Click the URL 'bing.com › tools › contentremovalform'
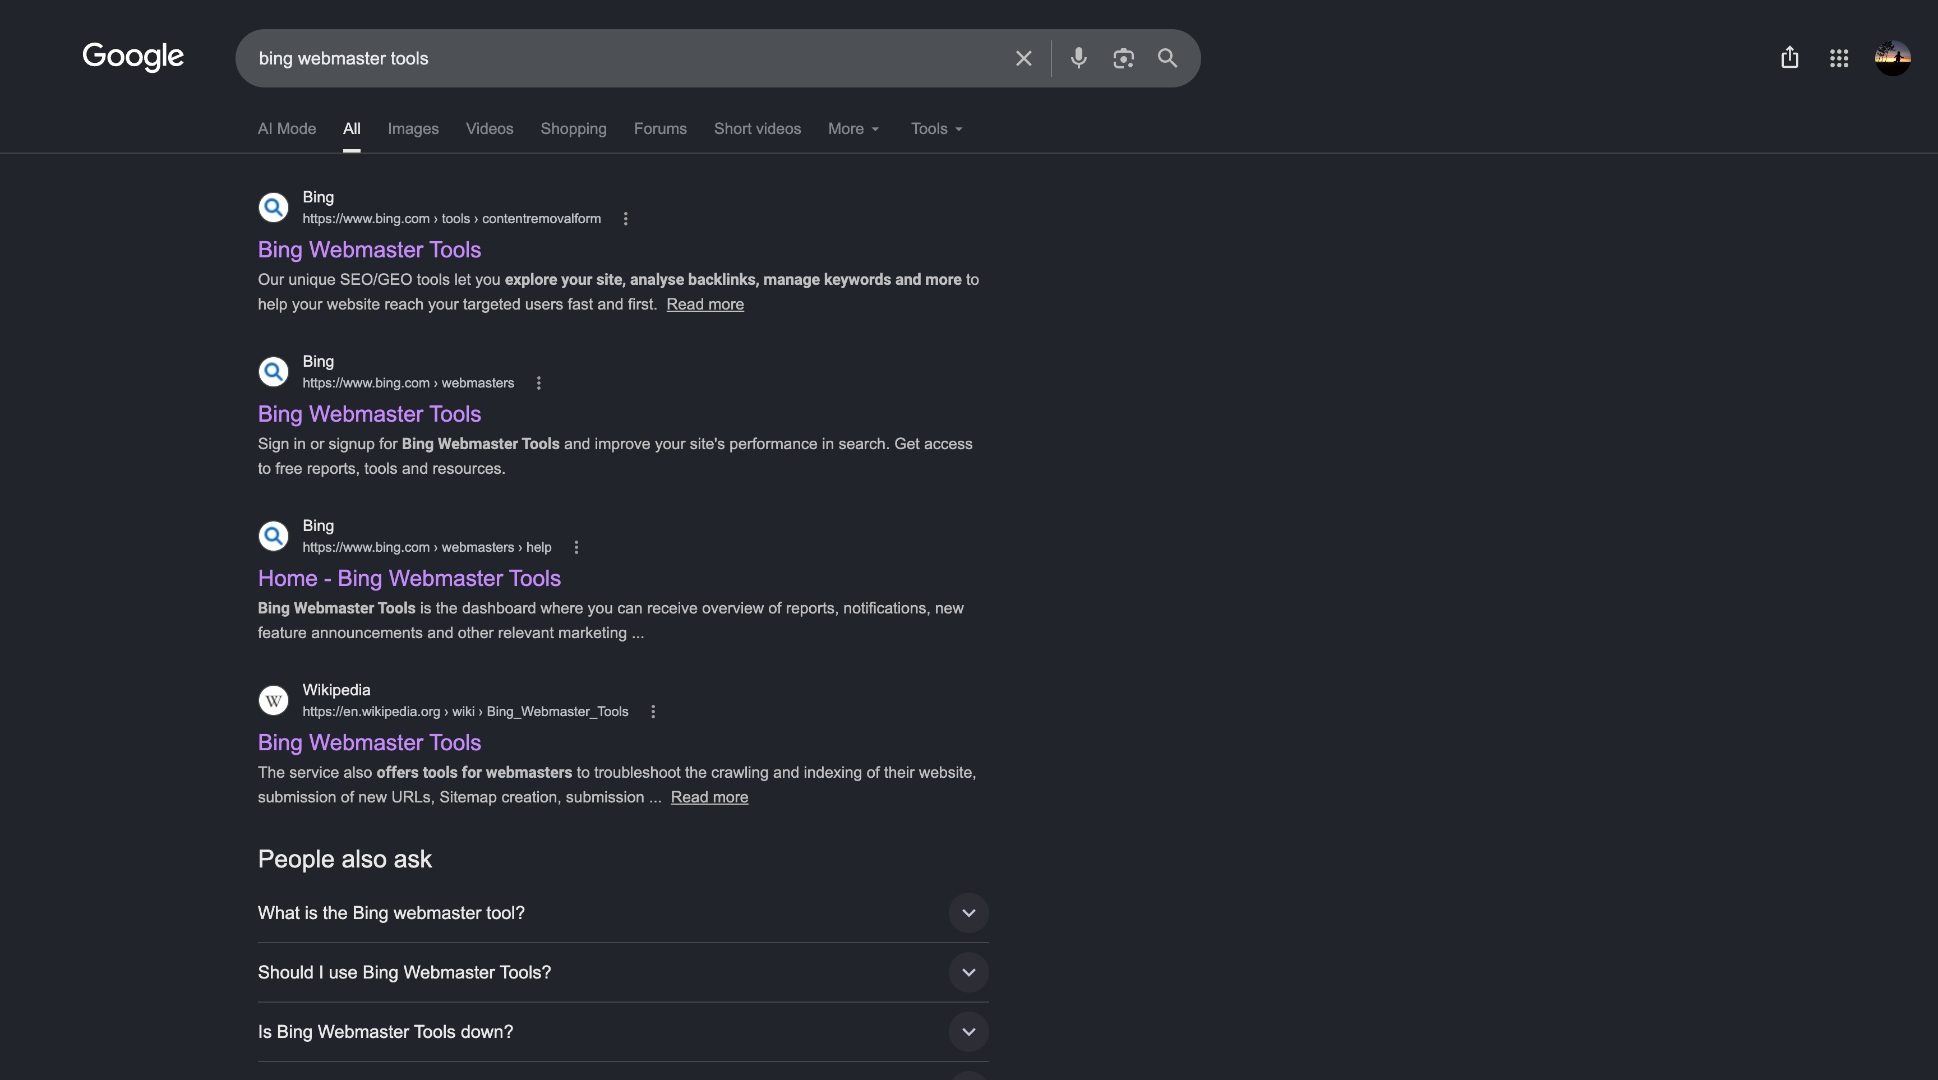1938x1080 pixels. click(x=452, y=219)
